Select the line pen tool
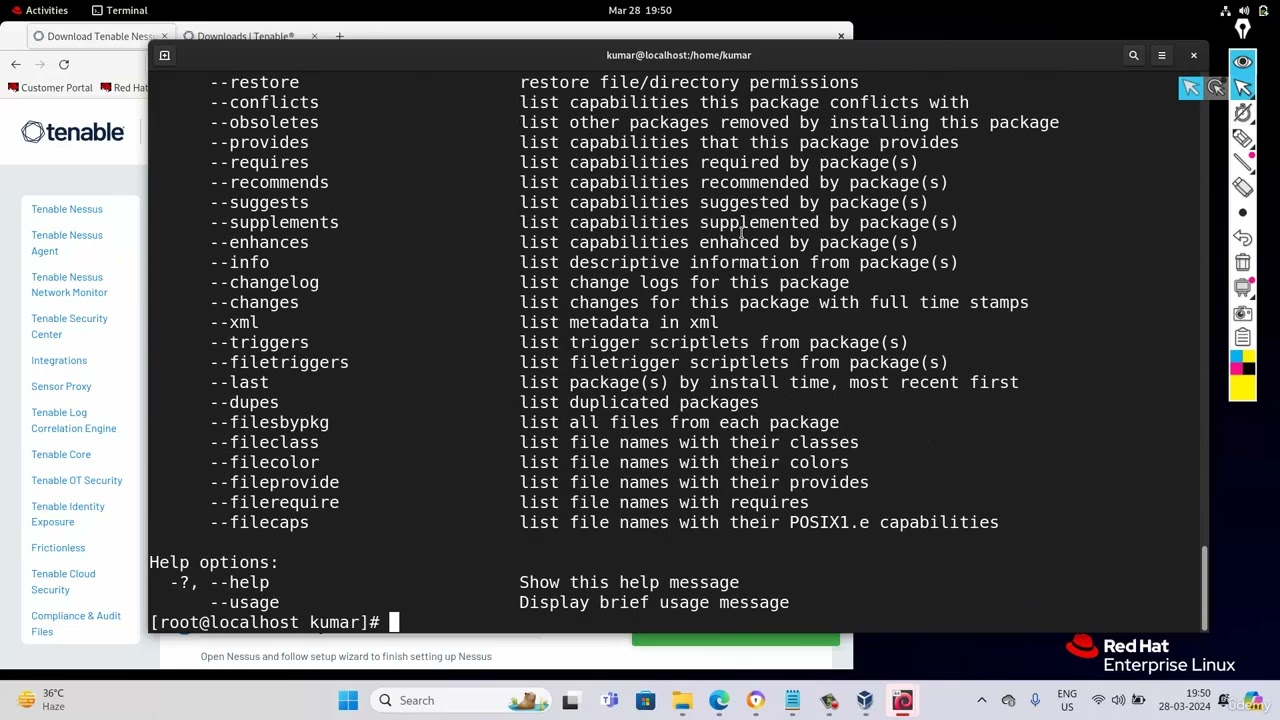The image size is (1280, 720). (x=1242, y=163)
